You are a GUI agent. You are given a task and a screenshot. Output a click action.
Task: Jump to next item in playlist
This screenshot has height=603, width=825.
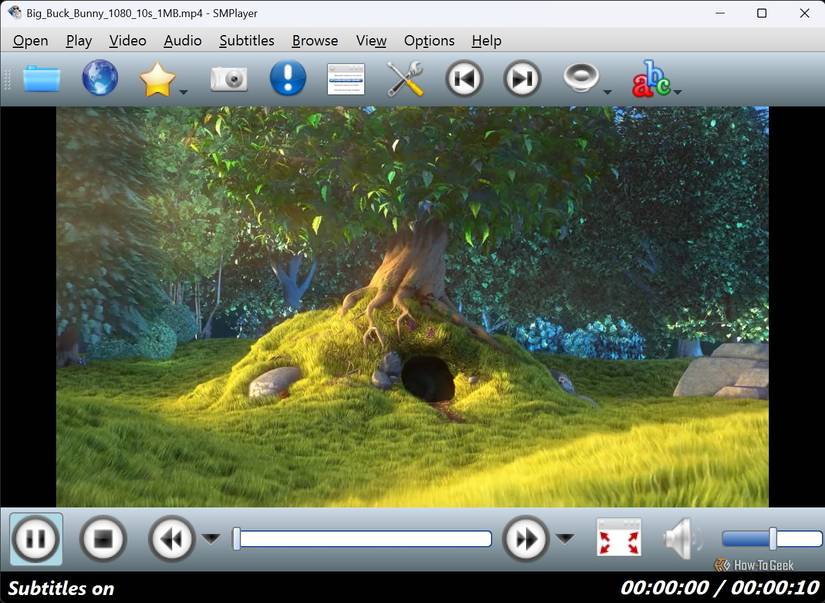point(522,79)
